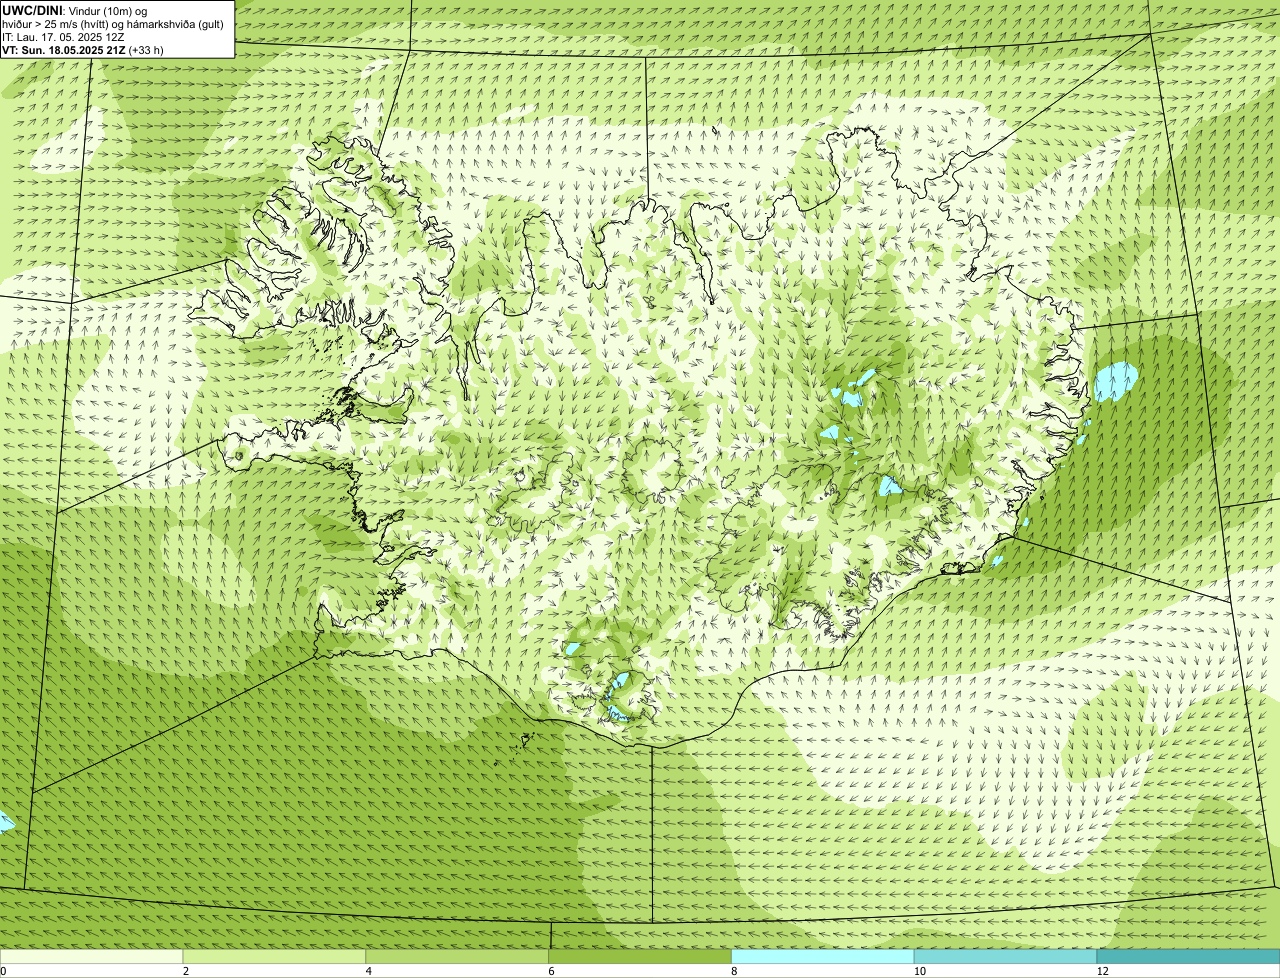Click the '4' tick label on the scale

click(369, 971)
